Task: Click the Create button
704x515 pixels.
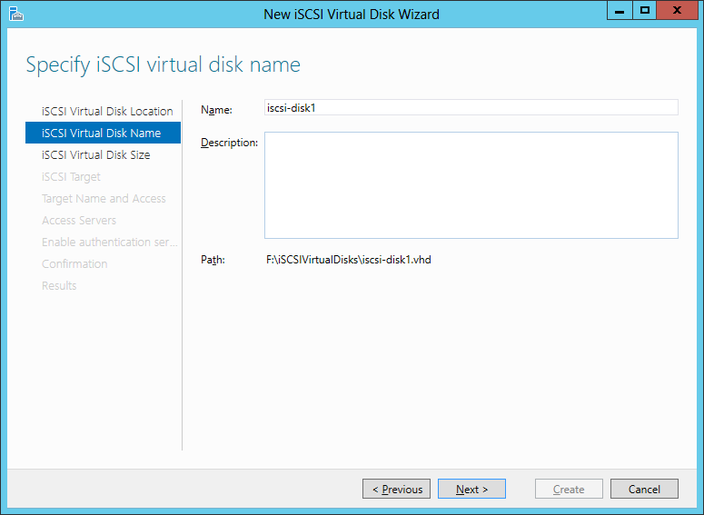Action: (x=568, y=489)
